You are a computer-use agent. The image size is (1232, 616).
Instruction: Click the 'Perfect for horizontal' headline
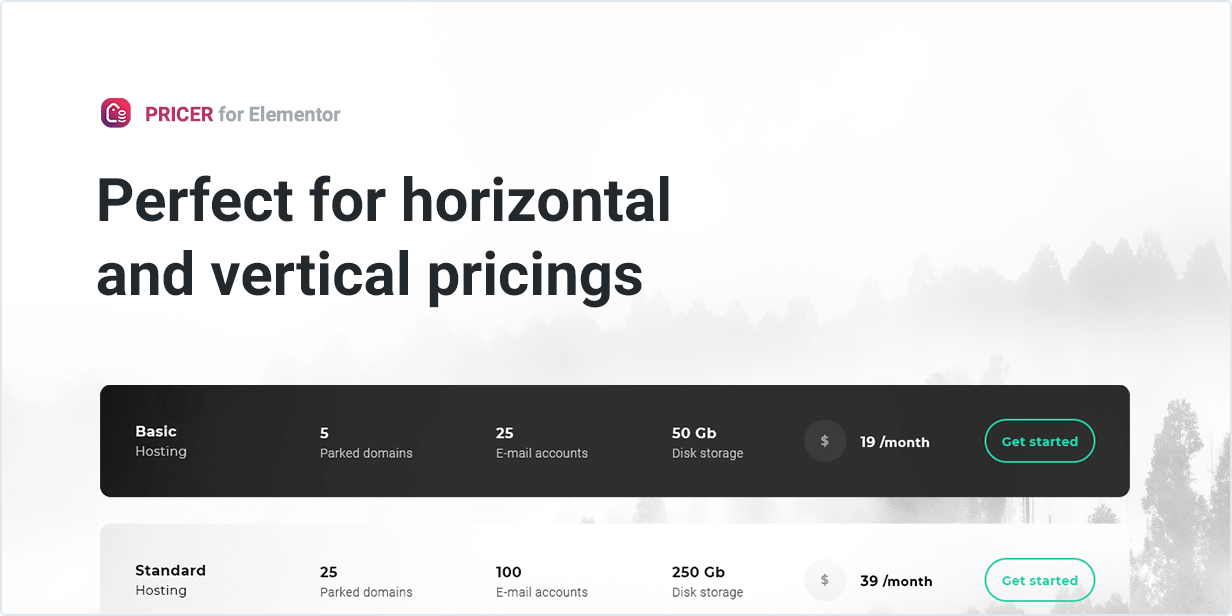tap(383, 200)
